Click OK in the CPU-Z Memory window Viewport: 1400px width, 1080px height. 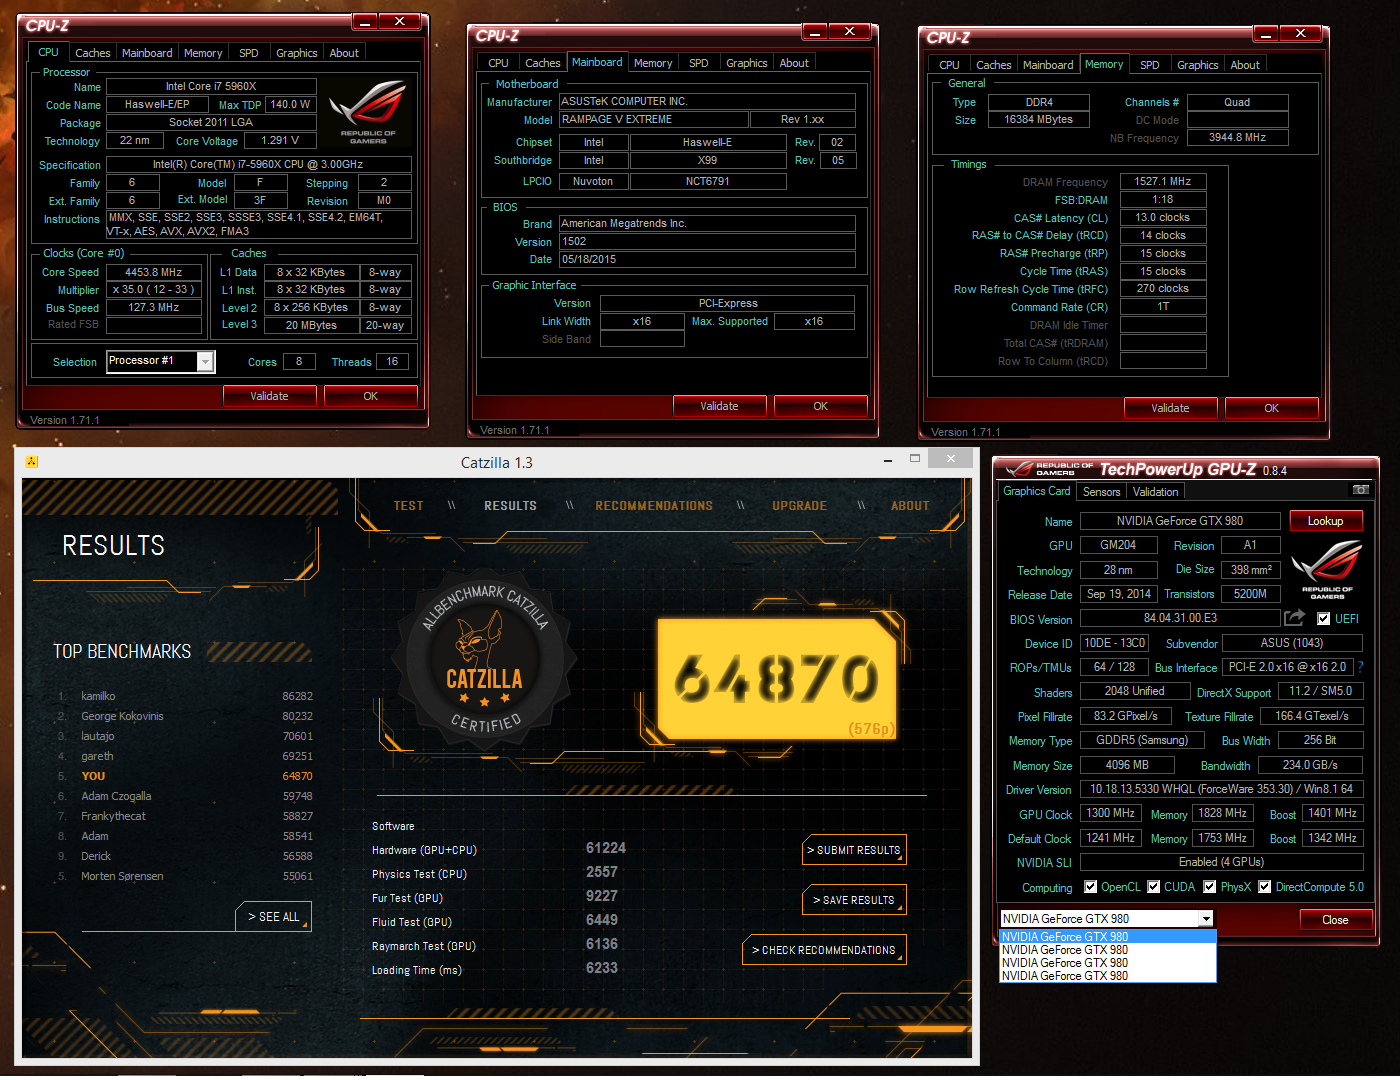[1272, 408]
